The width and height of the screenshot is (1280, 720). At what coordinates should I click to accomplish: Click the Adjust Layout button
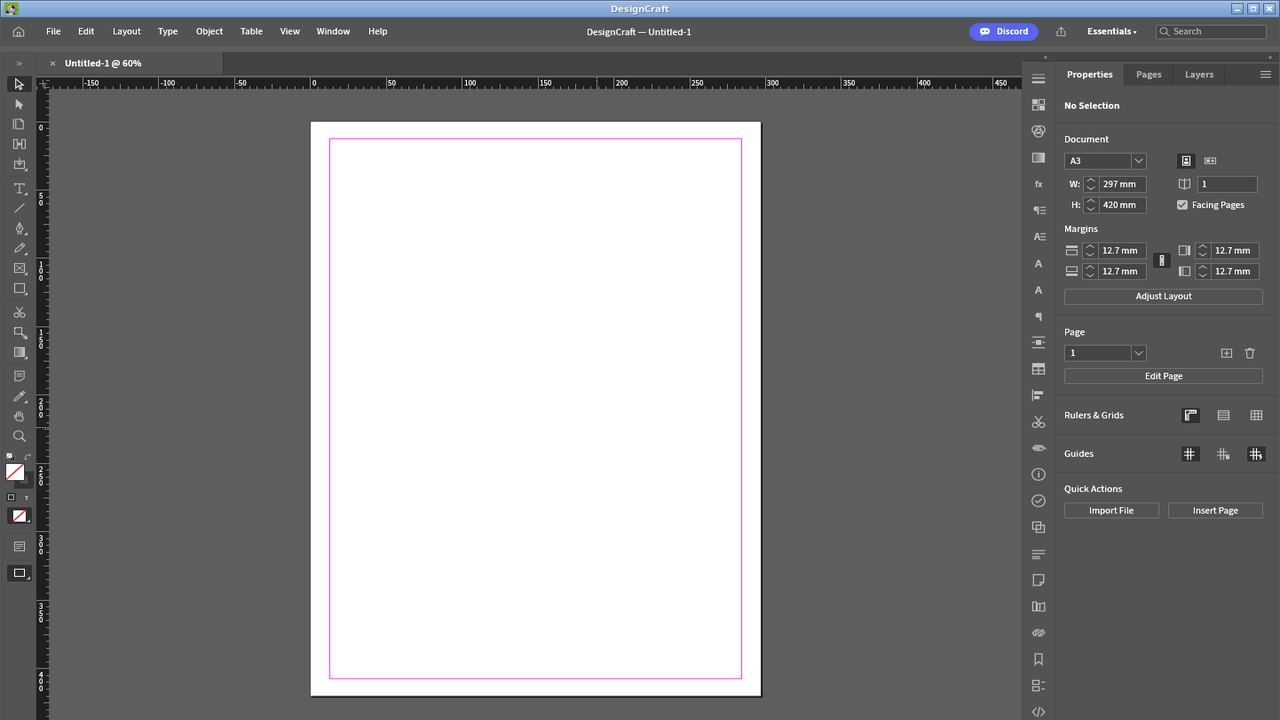click(x=1164, y=296)
